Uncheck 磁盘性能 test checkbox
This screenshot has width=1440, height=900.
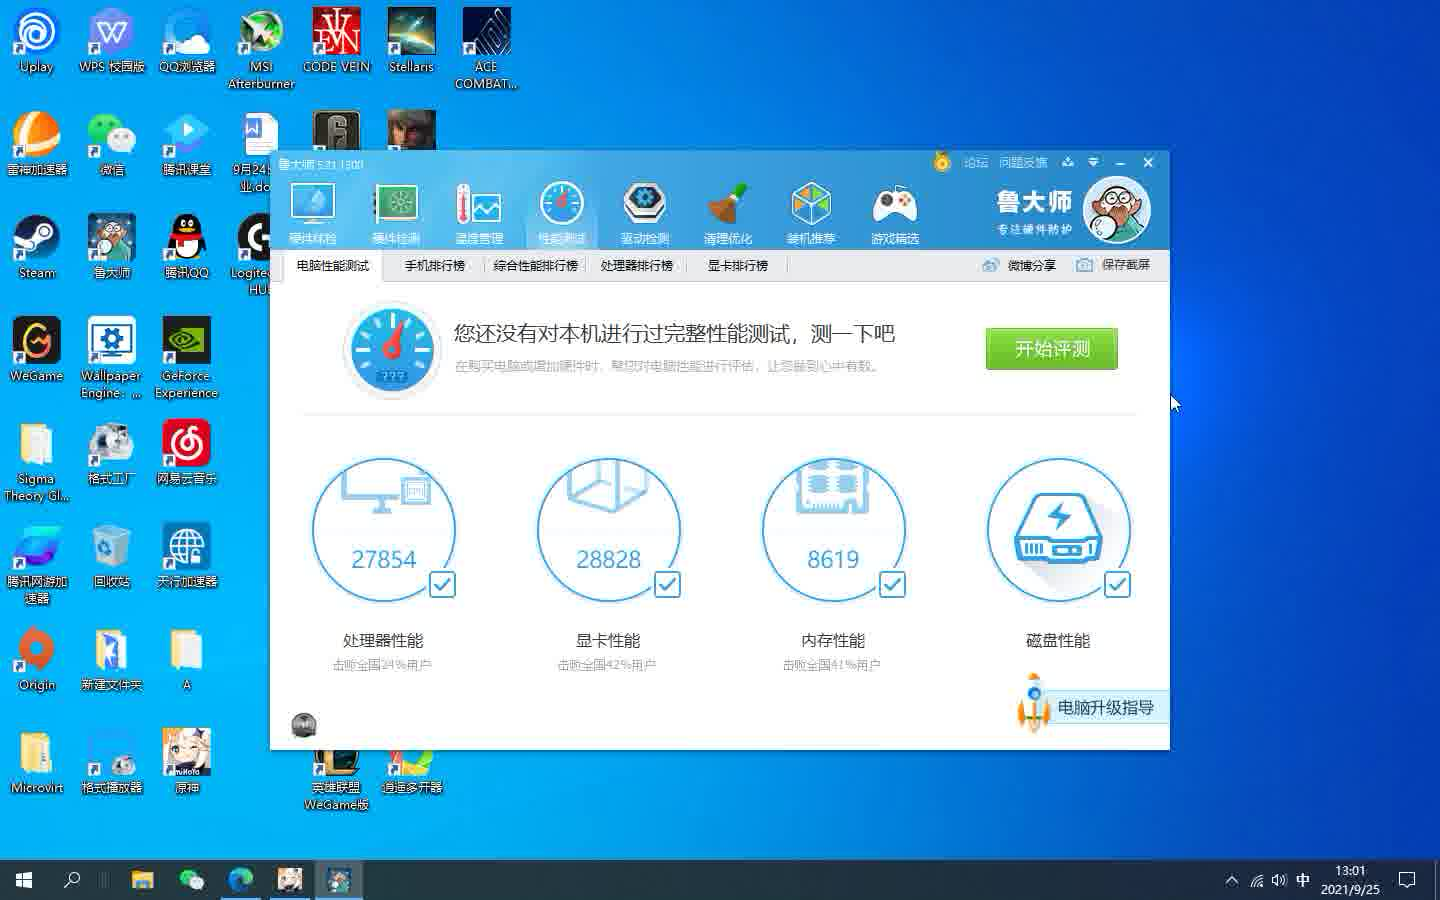coord(1117,584)
